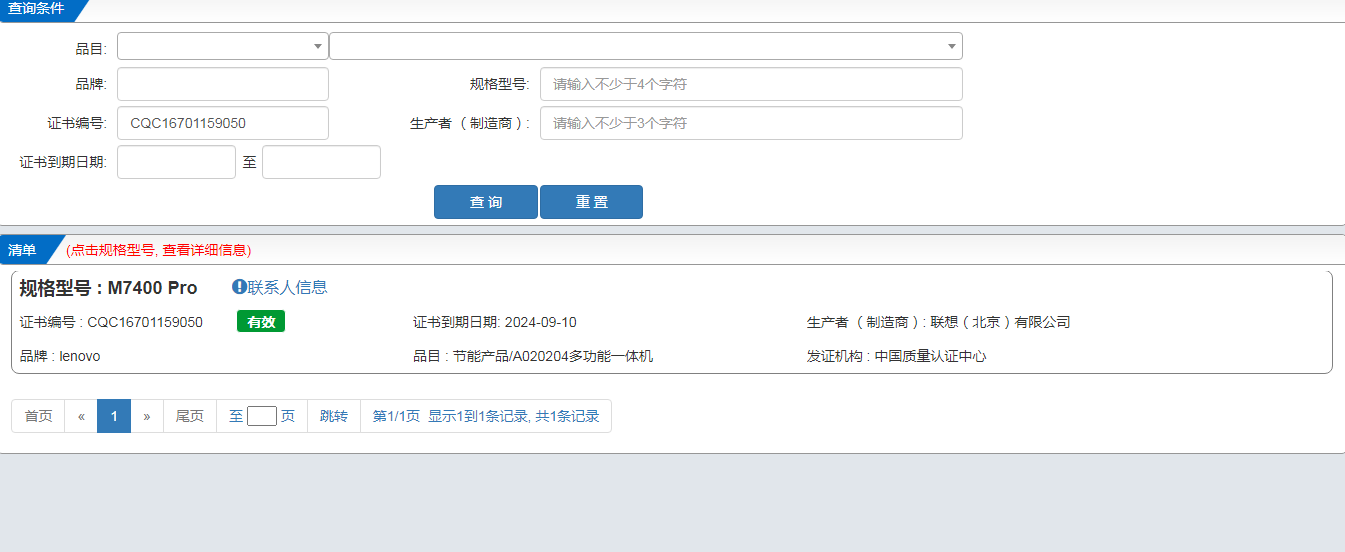
Task: Click the 跳转 button
Action: pos(334,416)
